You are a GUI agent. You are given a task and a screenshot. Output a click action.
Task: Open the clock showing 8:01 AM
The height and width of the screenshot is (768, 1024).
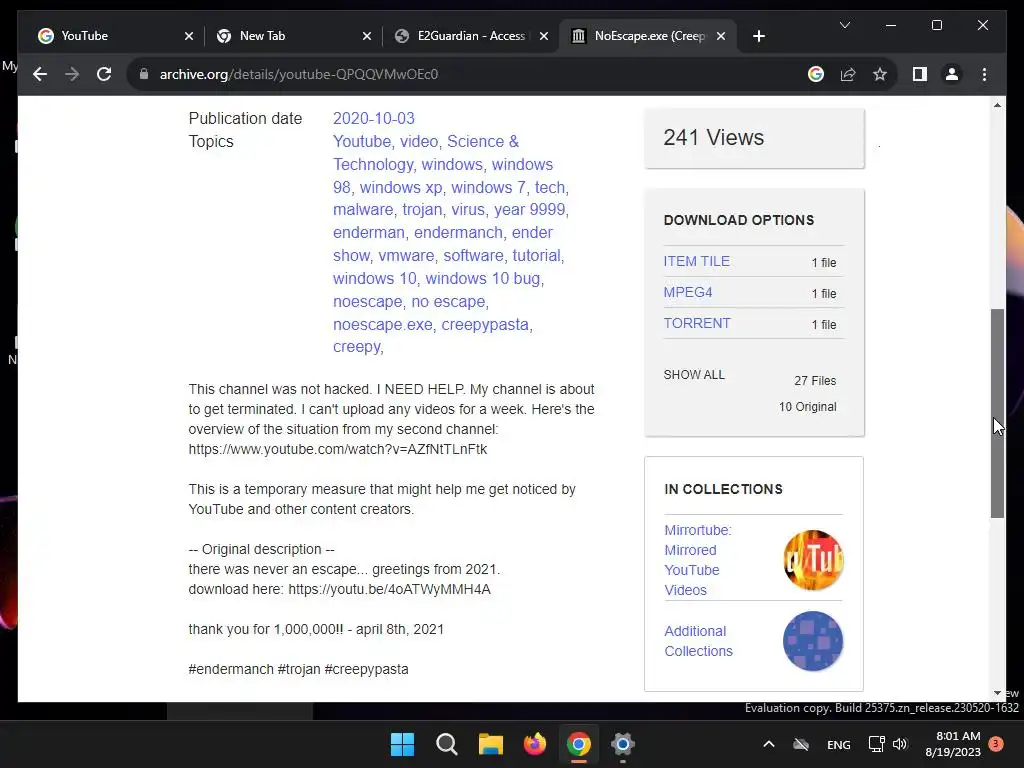(x=953, y=744)
